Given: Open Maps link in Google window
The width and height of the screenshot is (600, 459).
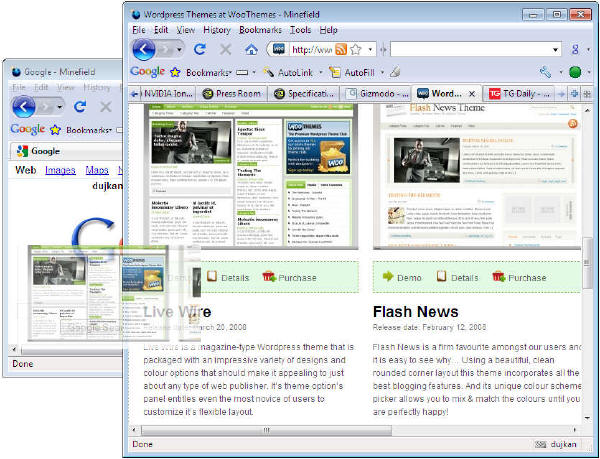Looking at the screenshot, I should 97,170.
